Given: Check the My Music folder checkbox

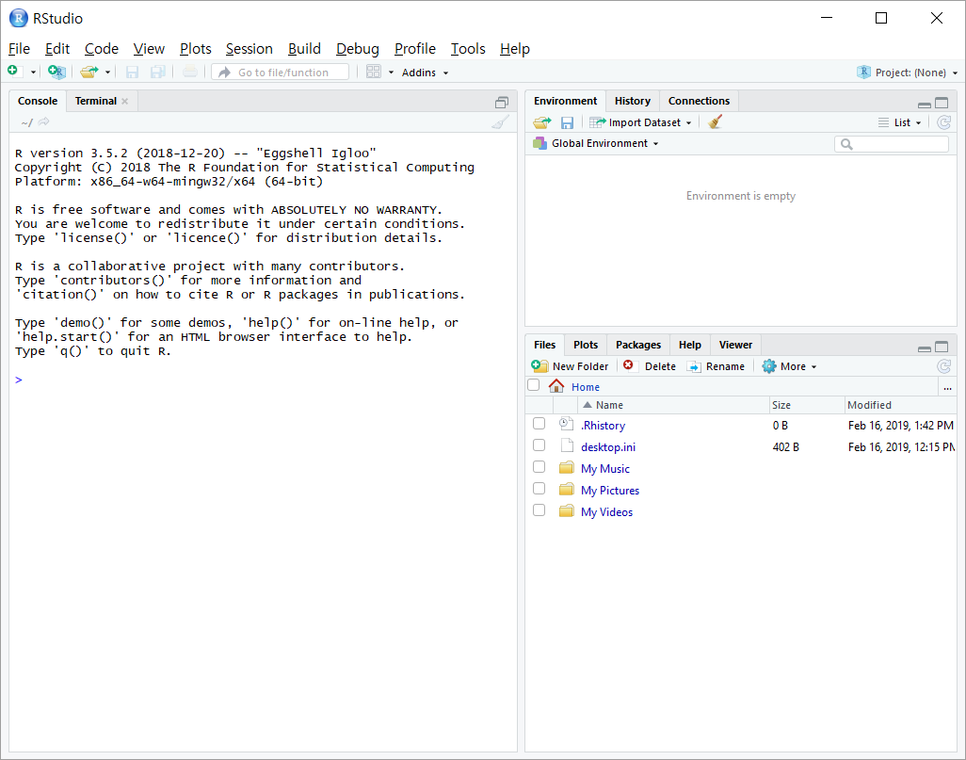Looking at the screenshot, I should (x=539, y=467).
